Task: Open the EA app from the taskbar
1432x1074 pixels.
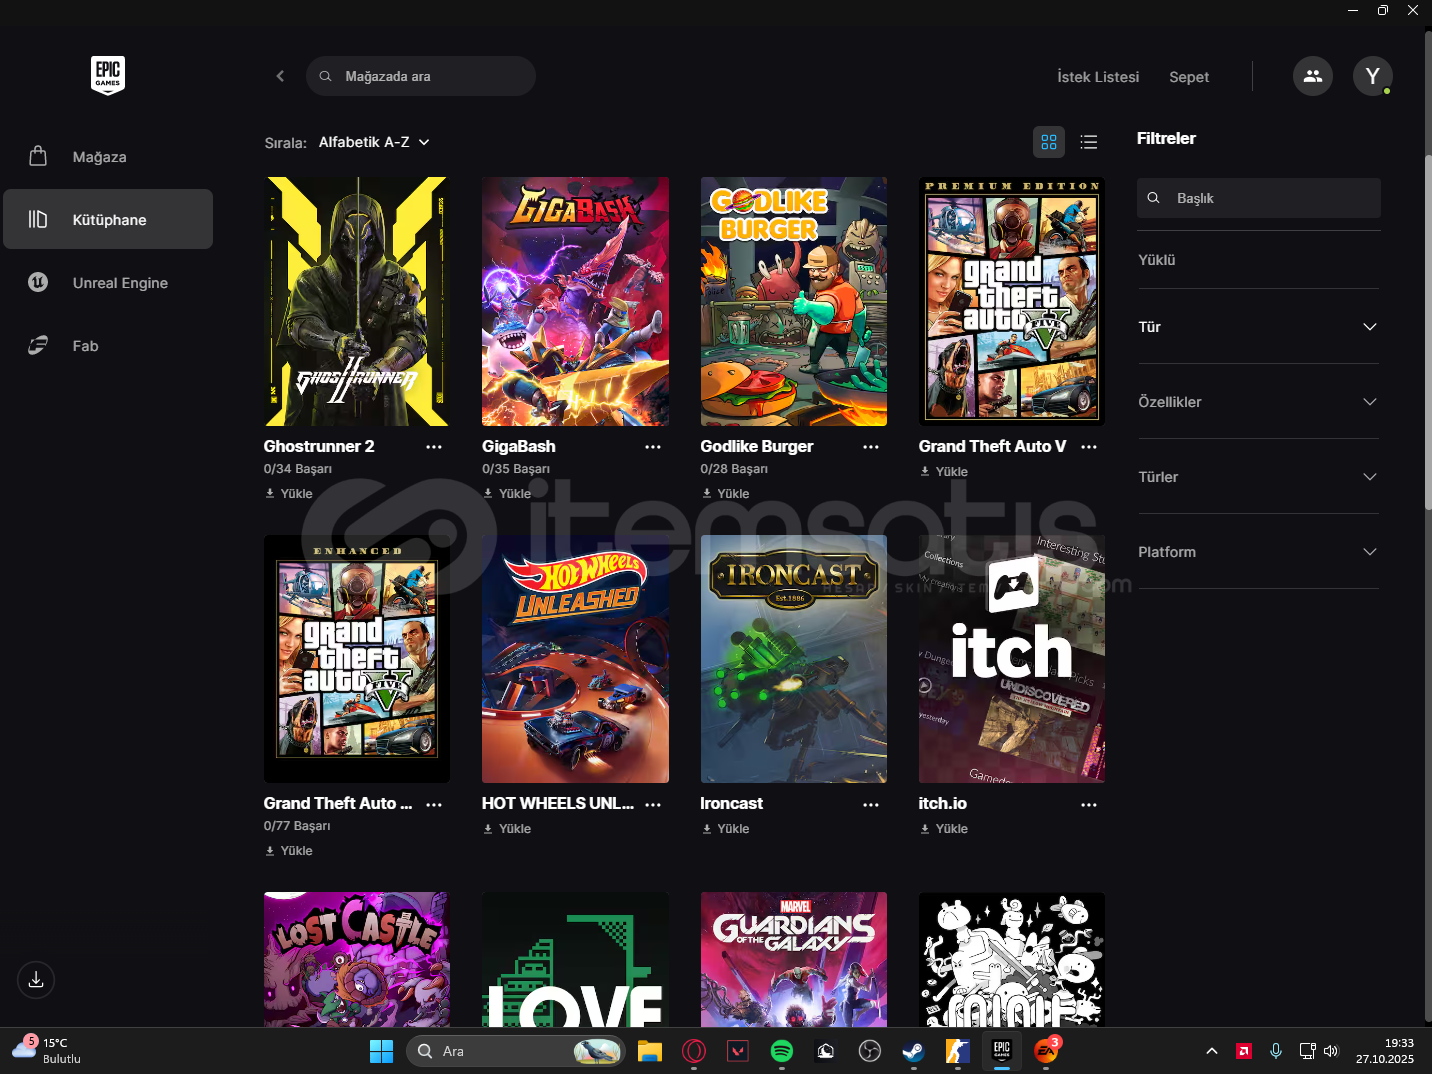Action: pyautogui.click(x=1046, y=1051)
